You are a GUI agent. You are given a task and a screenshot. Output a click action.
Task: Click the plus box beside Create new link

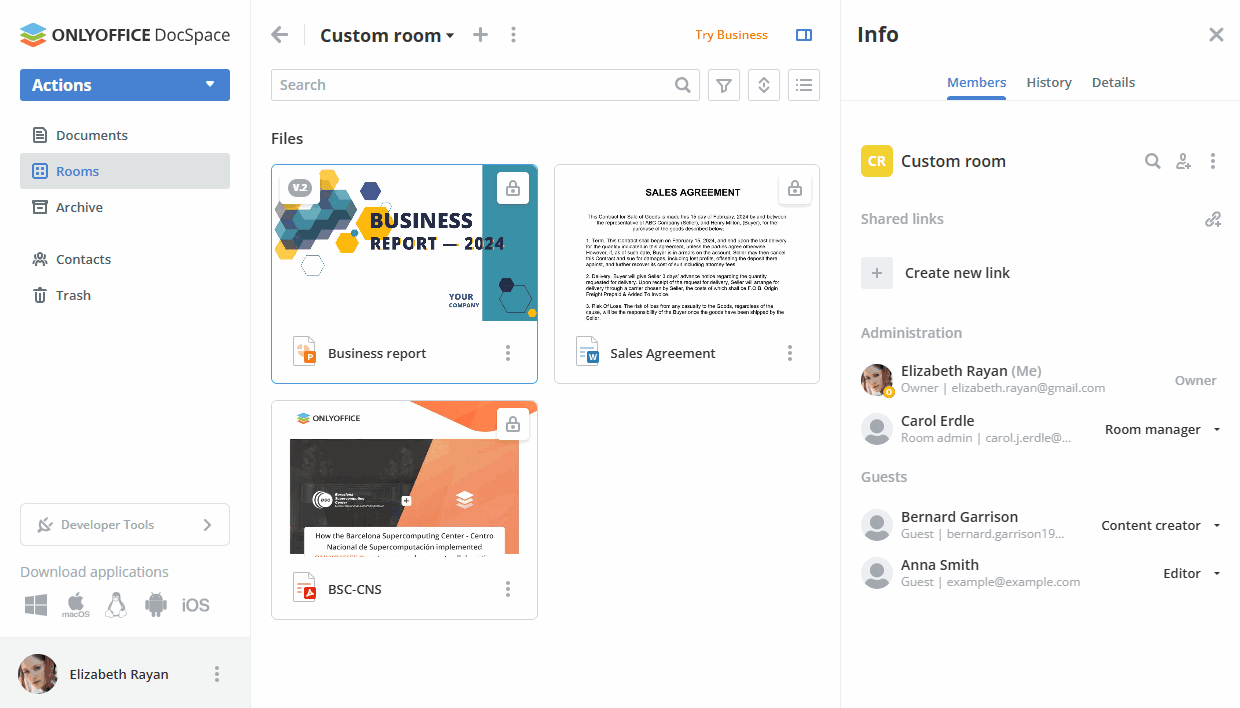877,273
